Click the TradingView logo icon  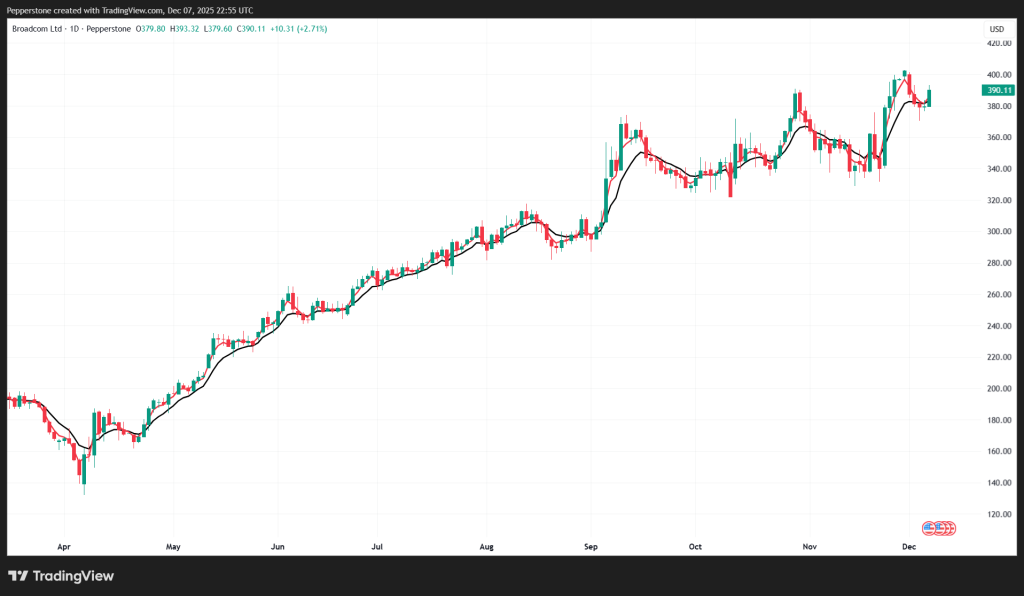[x=18, y=576]
